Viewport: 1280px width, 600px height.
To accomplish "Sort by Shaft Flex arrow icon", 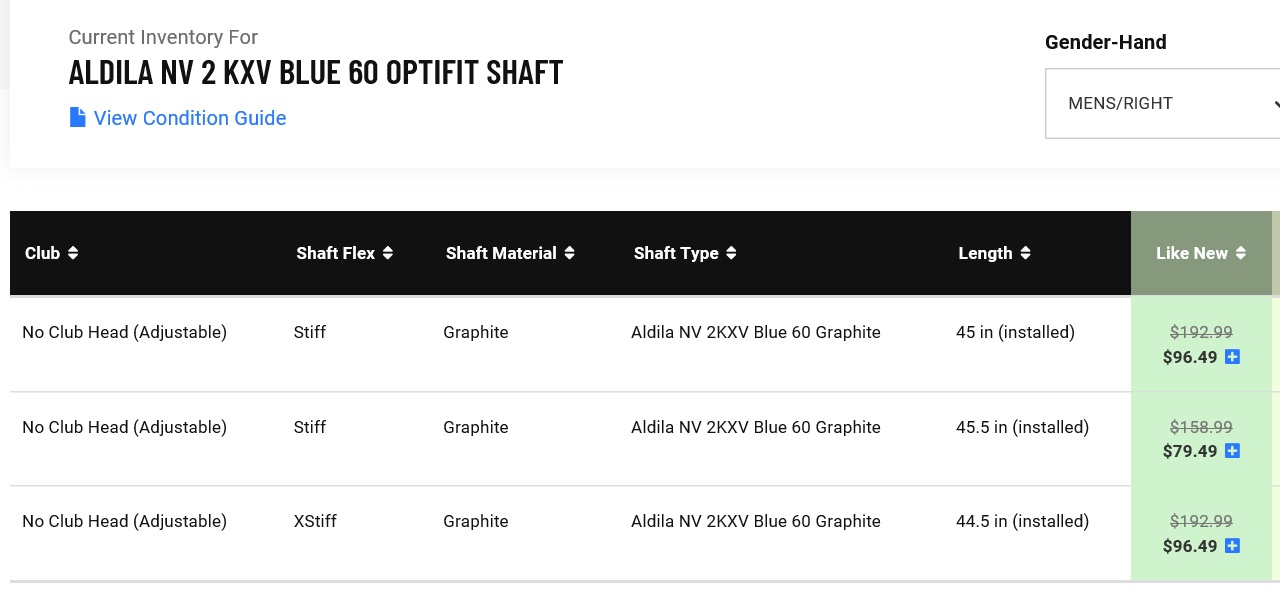I will pos(388,253).
